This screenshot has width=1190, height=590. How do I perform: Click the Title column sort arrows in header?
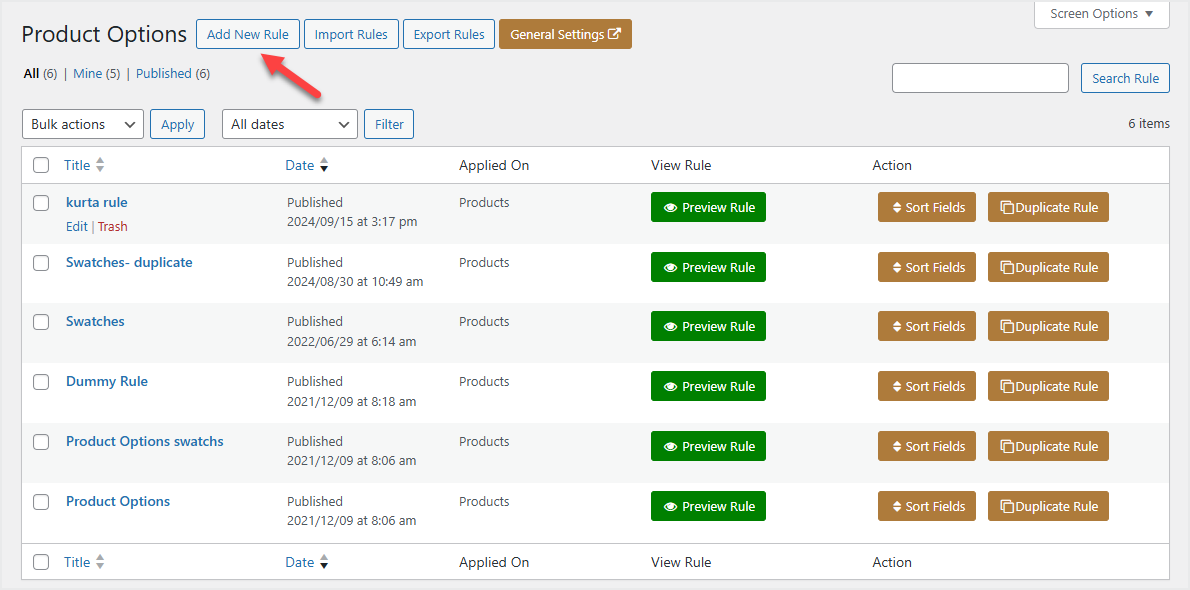(x=100, y=165)
